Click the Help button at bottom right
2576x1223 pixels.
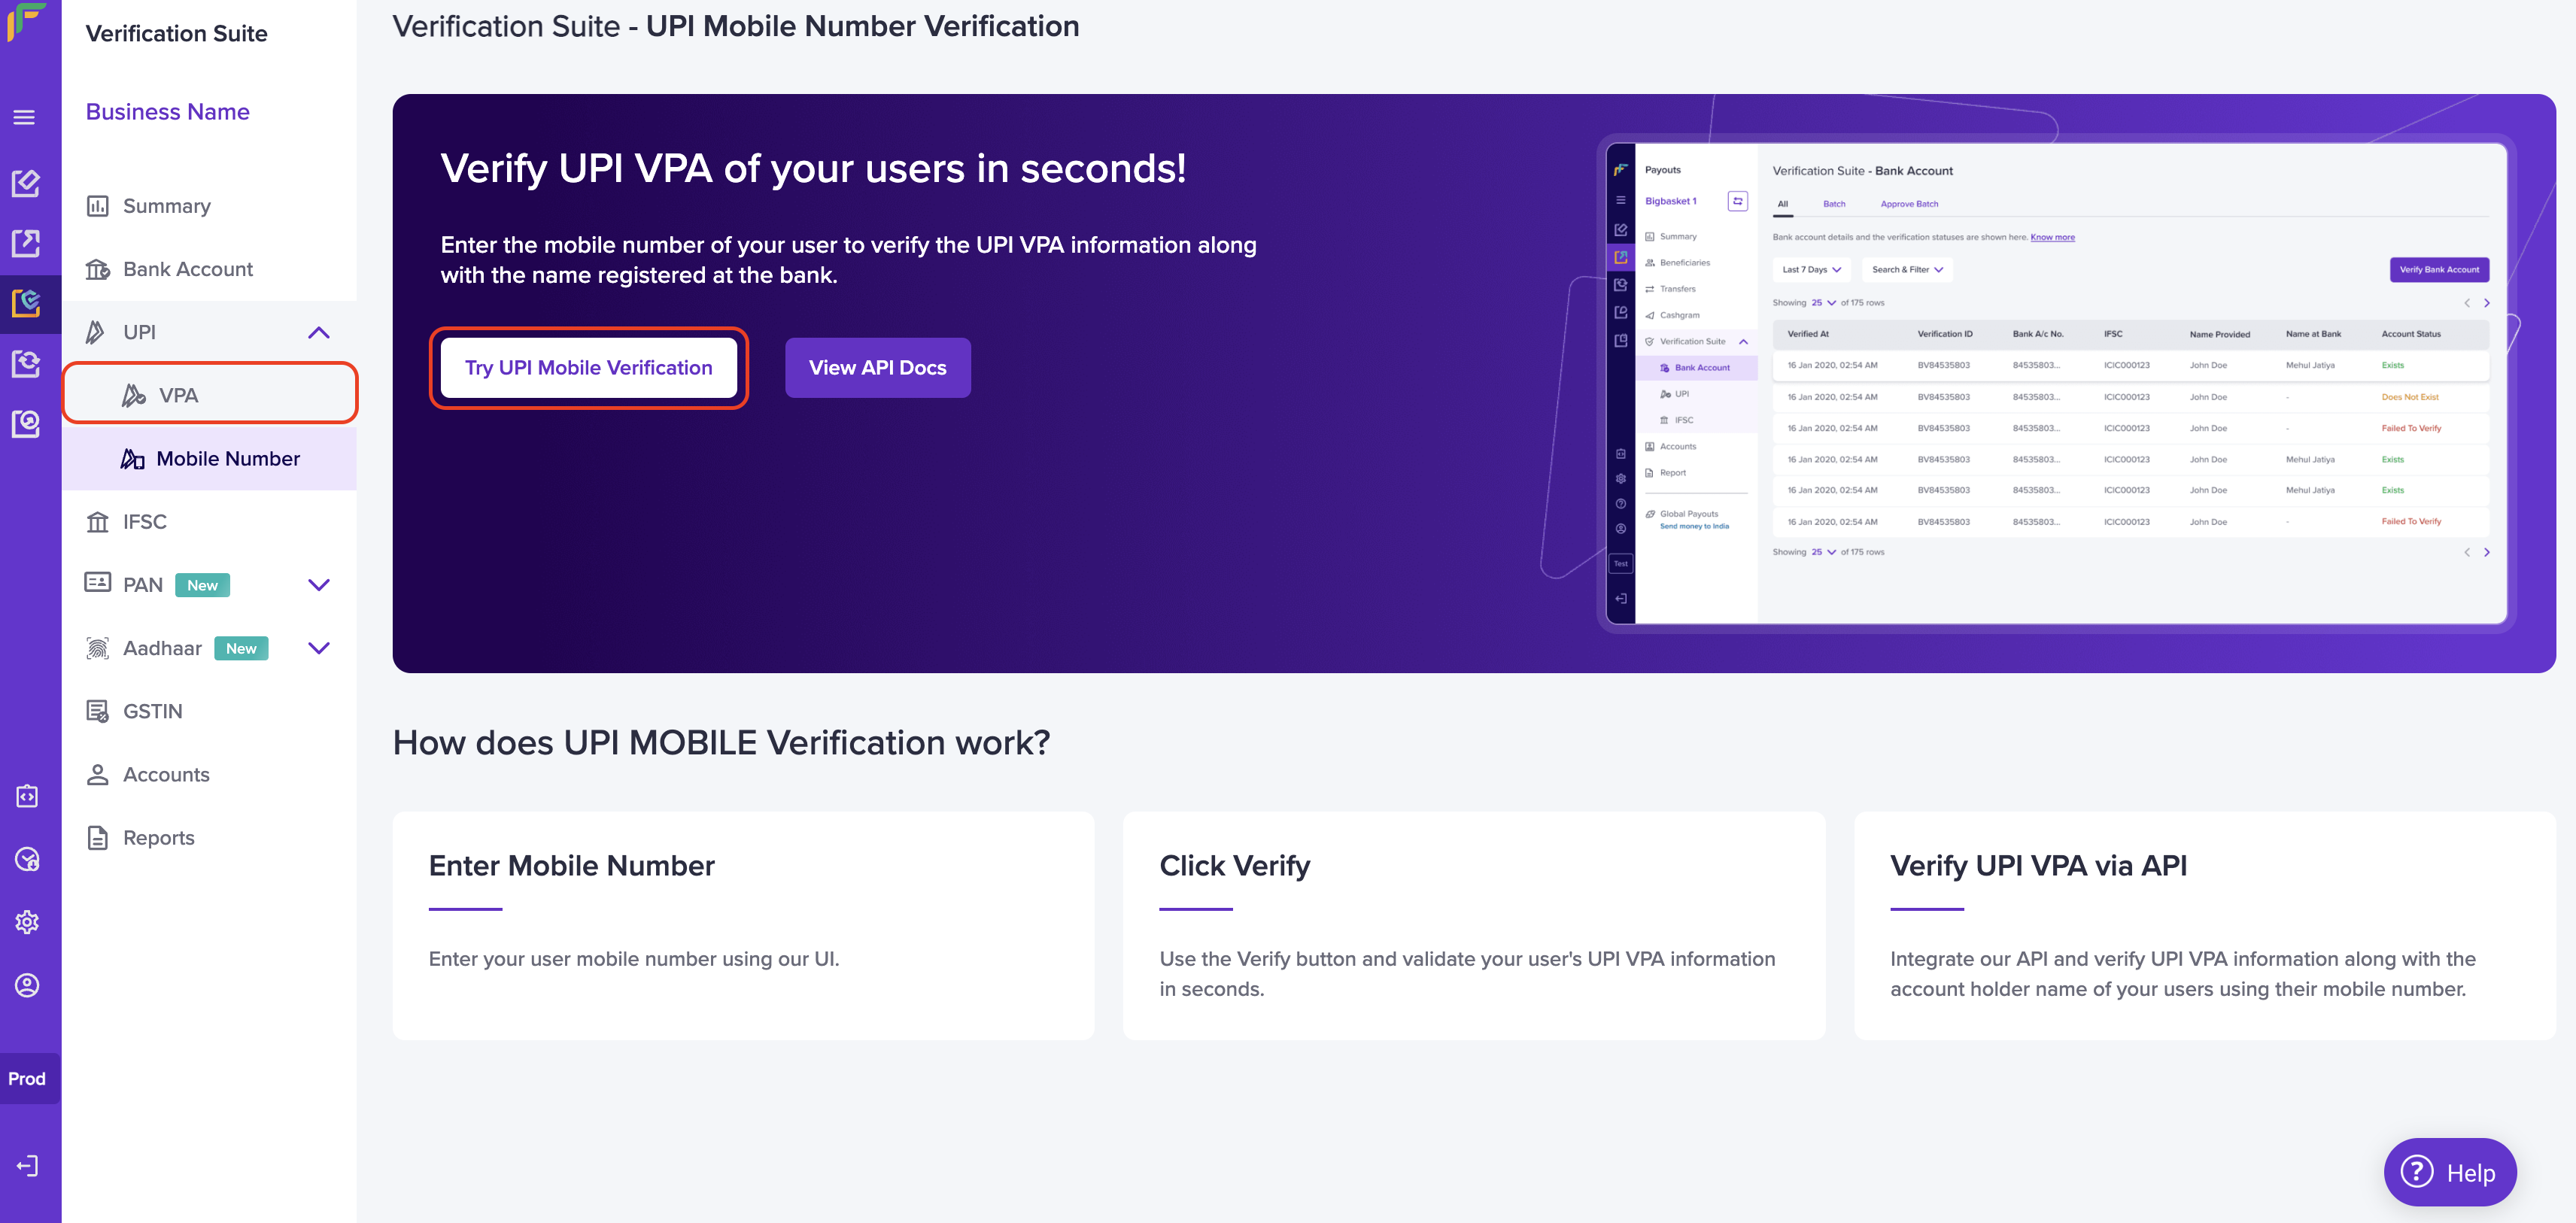(2451, 1172)
